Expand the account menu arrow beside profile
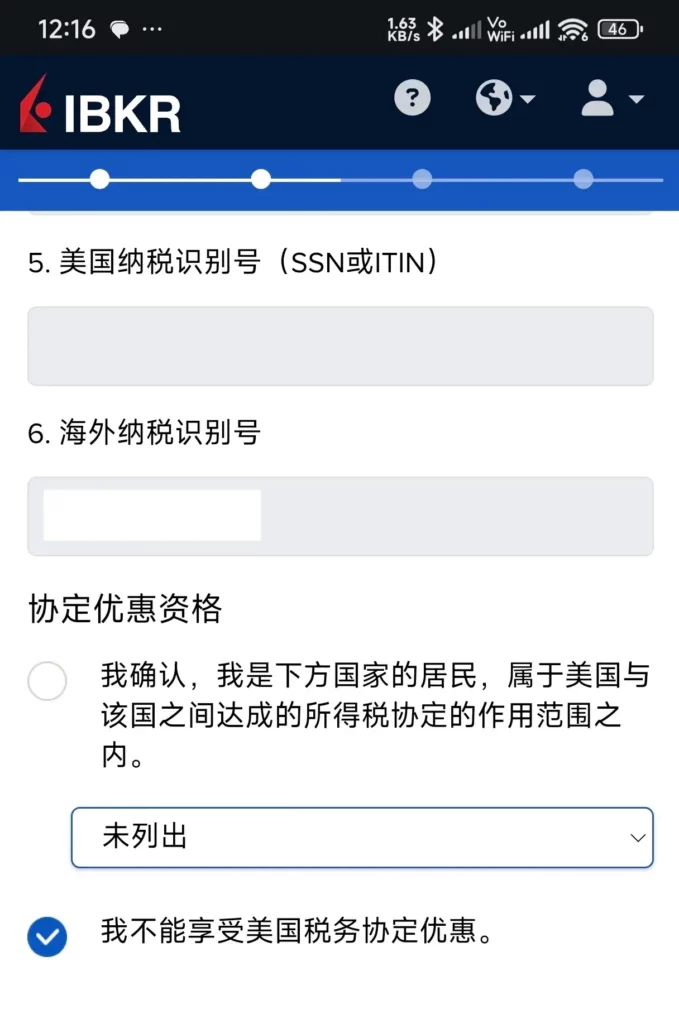This screenshot has width=679, height=1024. pyautogui.click(x=636, y=99)
